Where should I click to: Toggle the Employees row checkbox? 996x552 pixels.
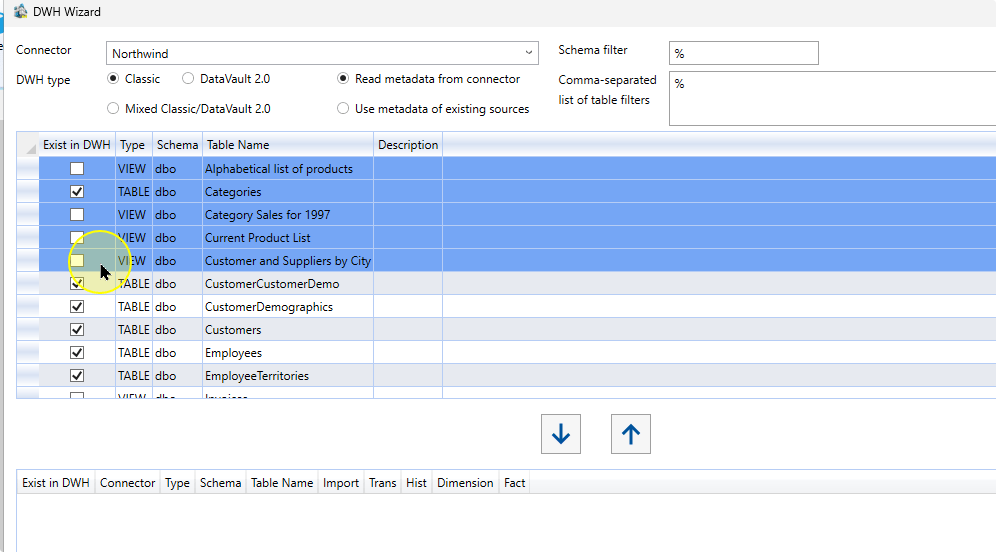point(77,353)
